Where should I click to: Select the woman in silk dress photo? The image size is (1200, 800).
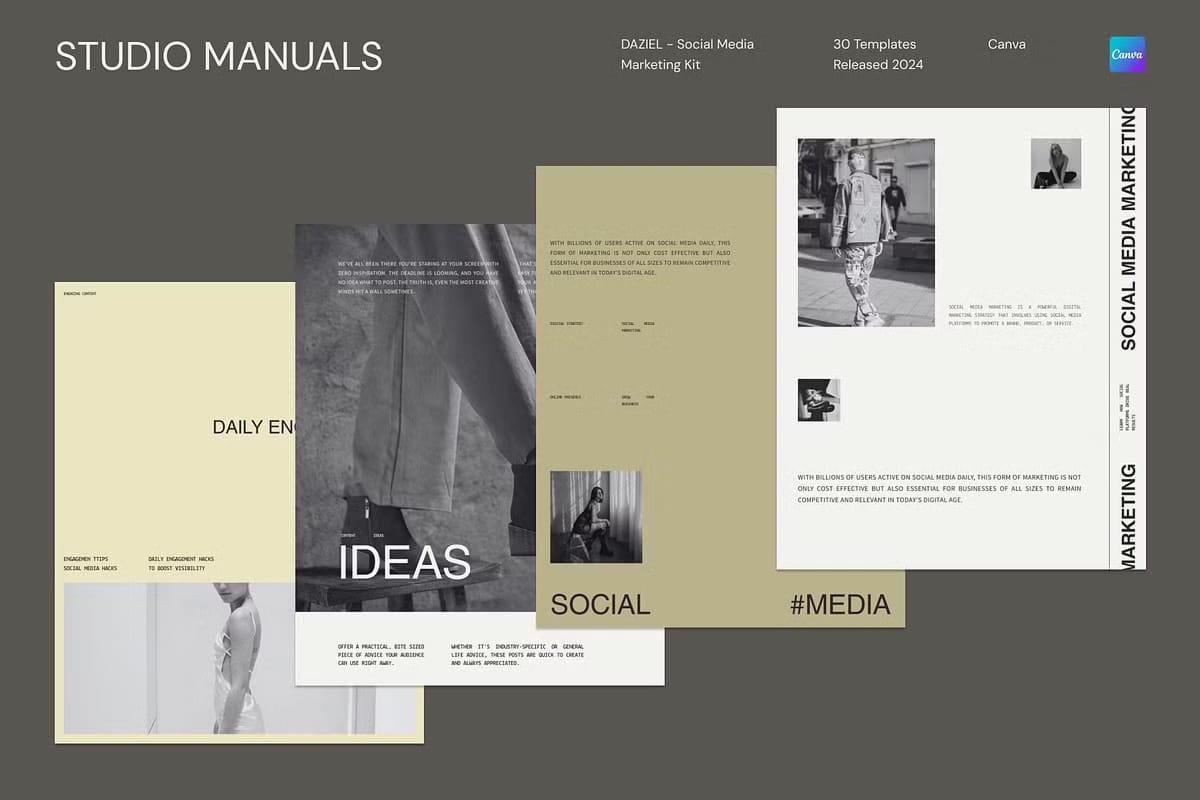coord(240,658)
